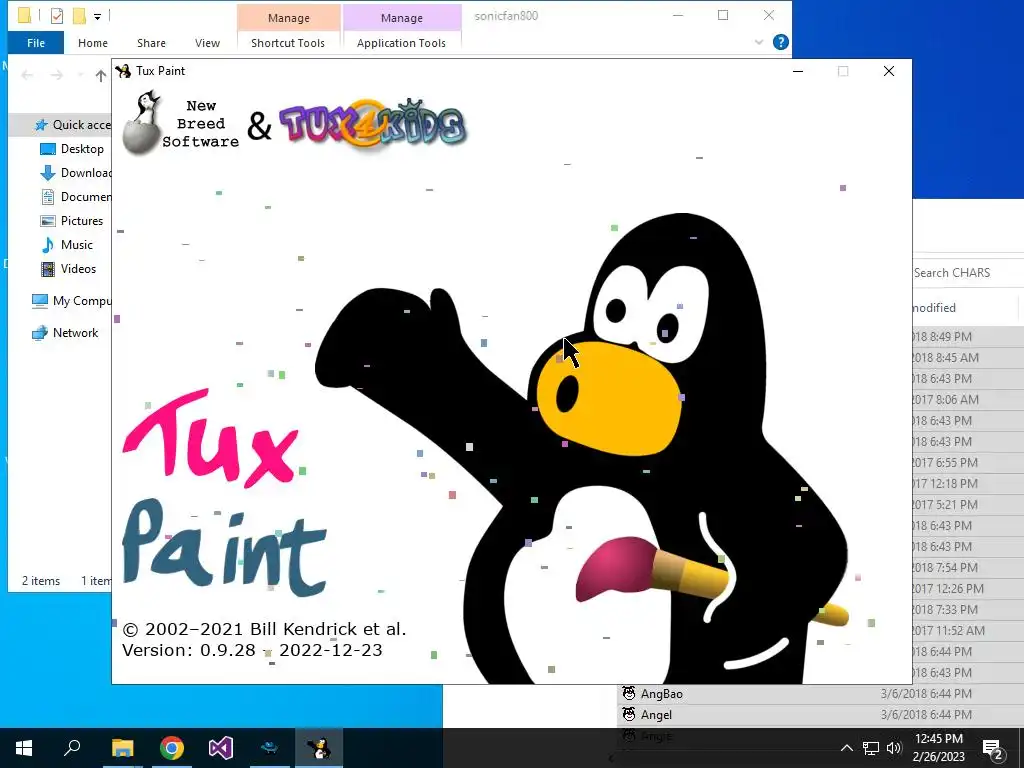Image resolution: width=1024 pixels, height=768 pixels.
Task: Click the '2 items' status bar text
Action: coord(40,581)
